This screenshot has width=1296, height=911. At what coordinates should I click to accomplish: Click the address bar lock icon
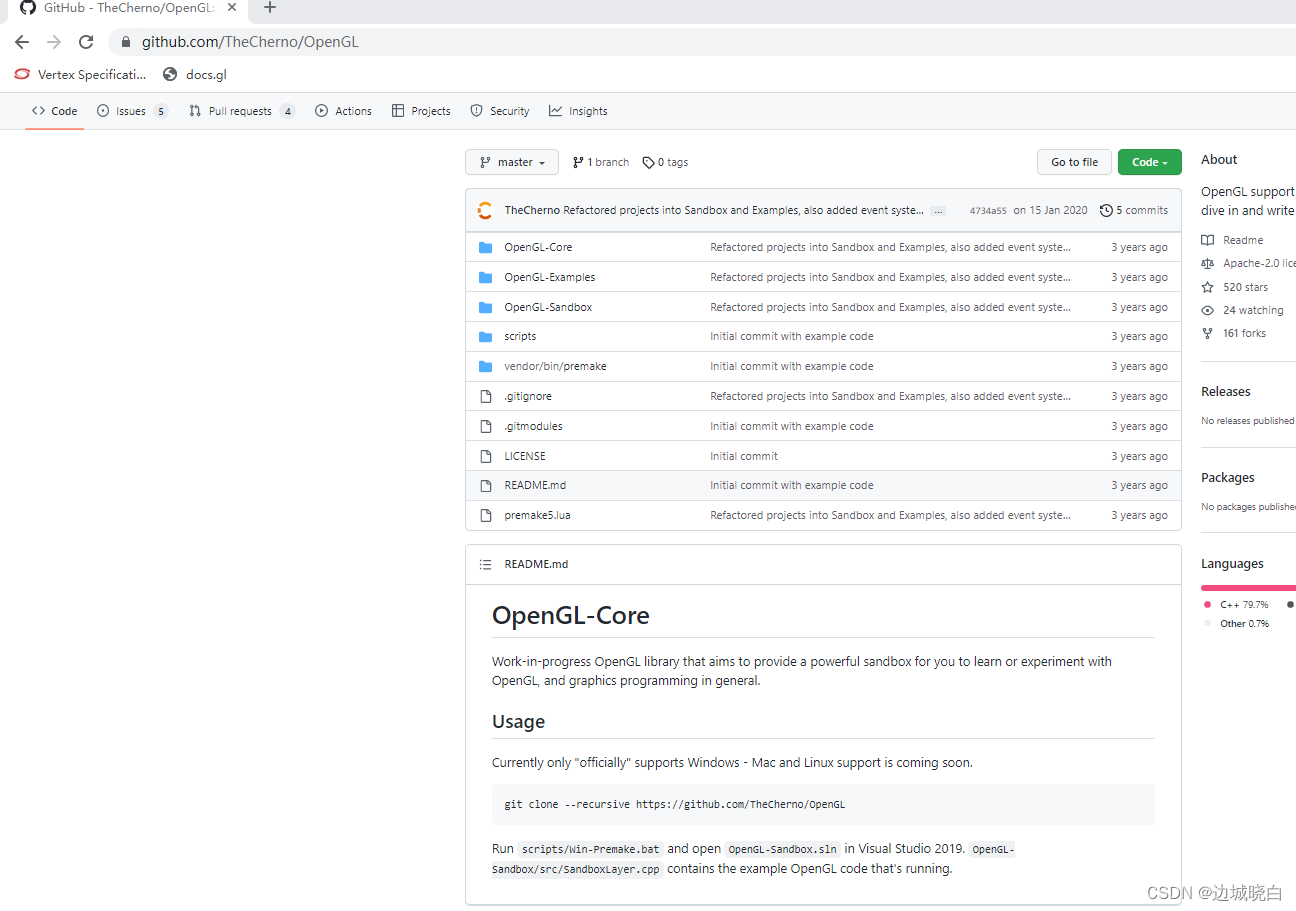126,42
